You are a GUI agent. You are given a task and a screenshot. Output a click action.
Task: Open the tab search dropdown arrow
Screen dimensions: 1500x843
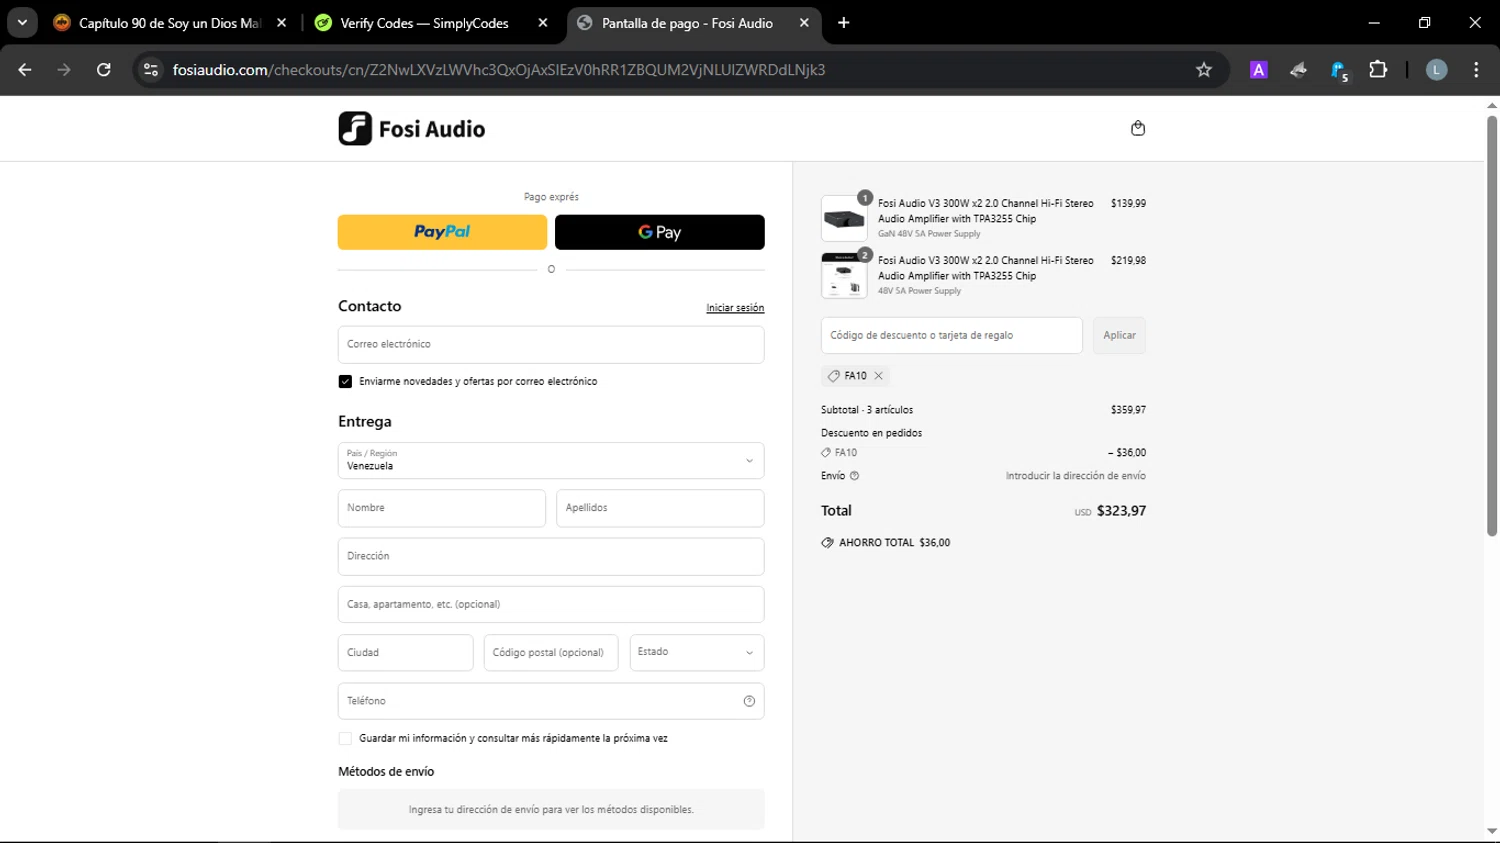[22, 23]
